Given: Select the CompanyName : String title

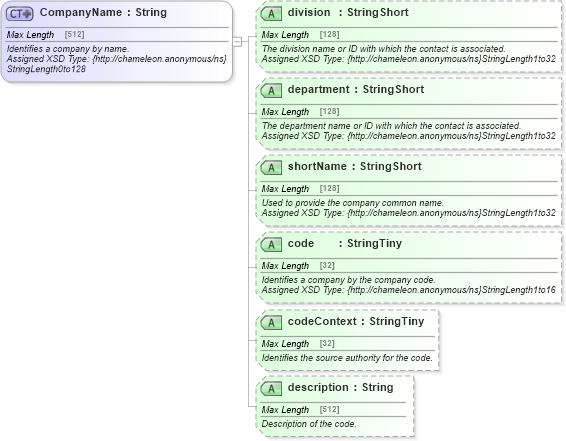Looking at the screenshot, I should (x=103, y=12).
